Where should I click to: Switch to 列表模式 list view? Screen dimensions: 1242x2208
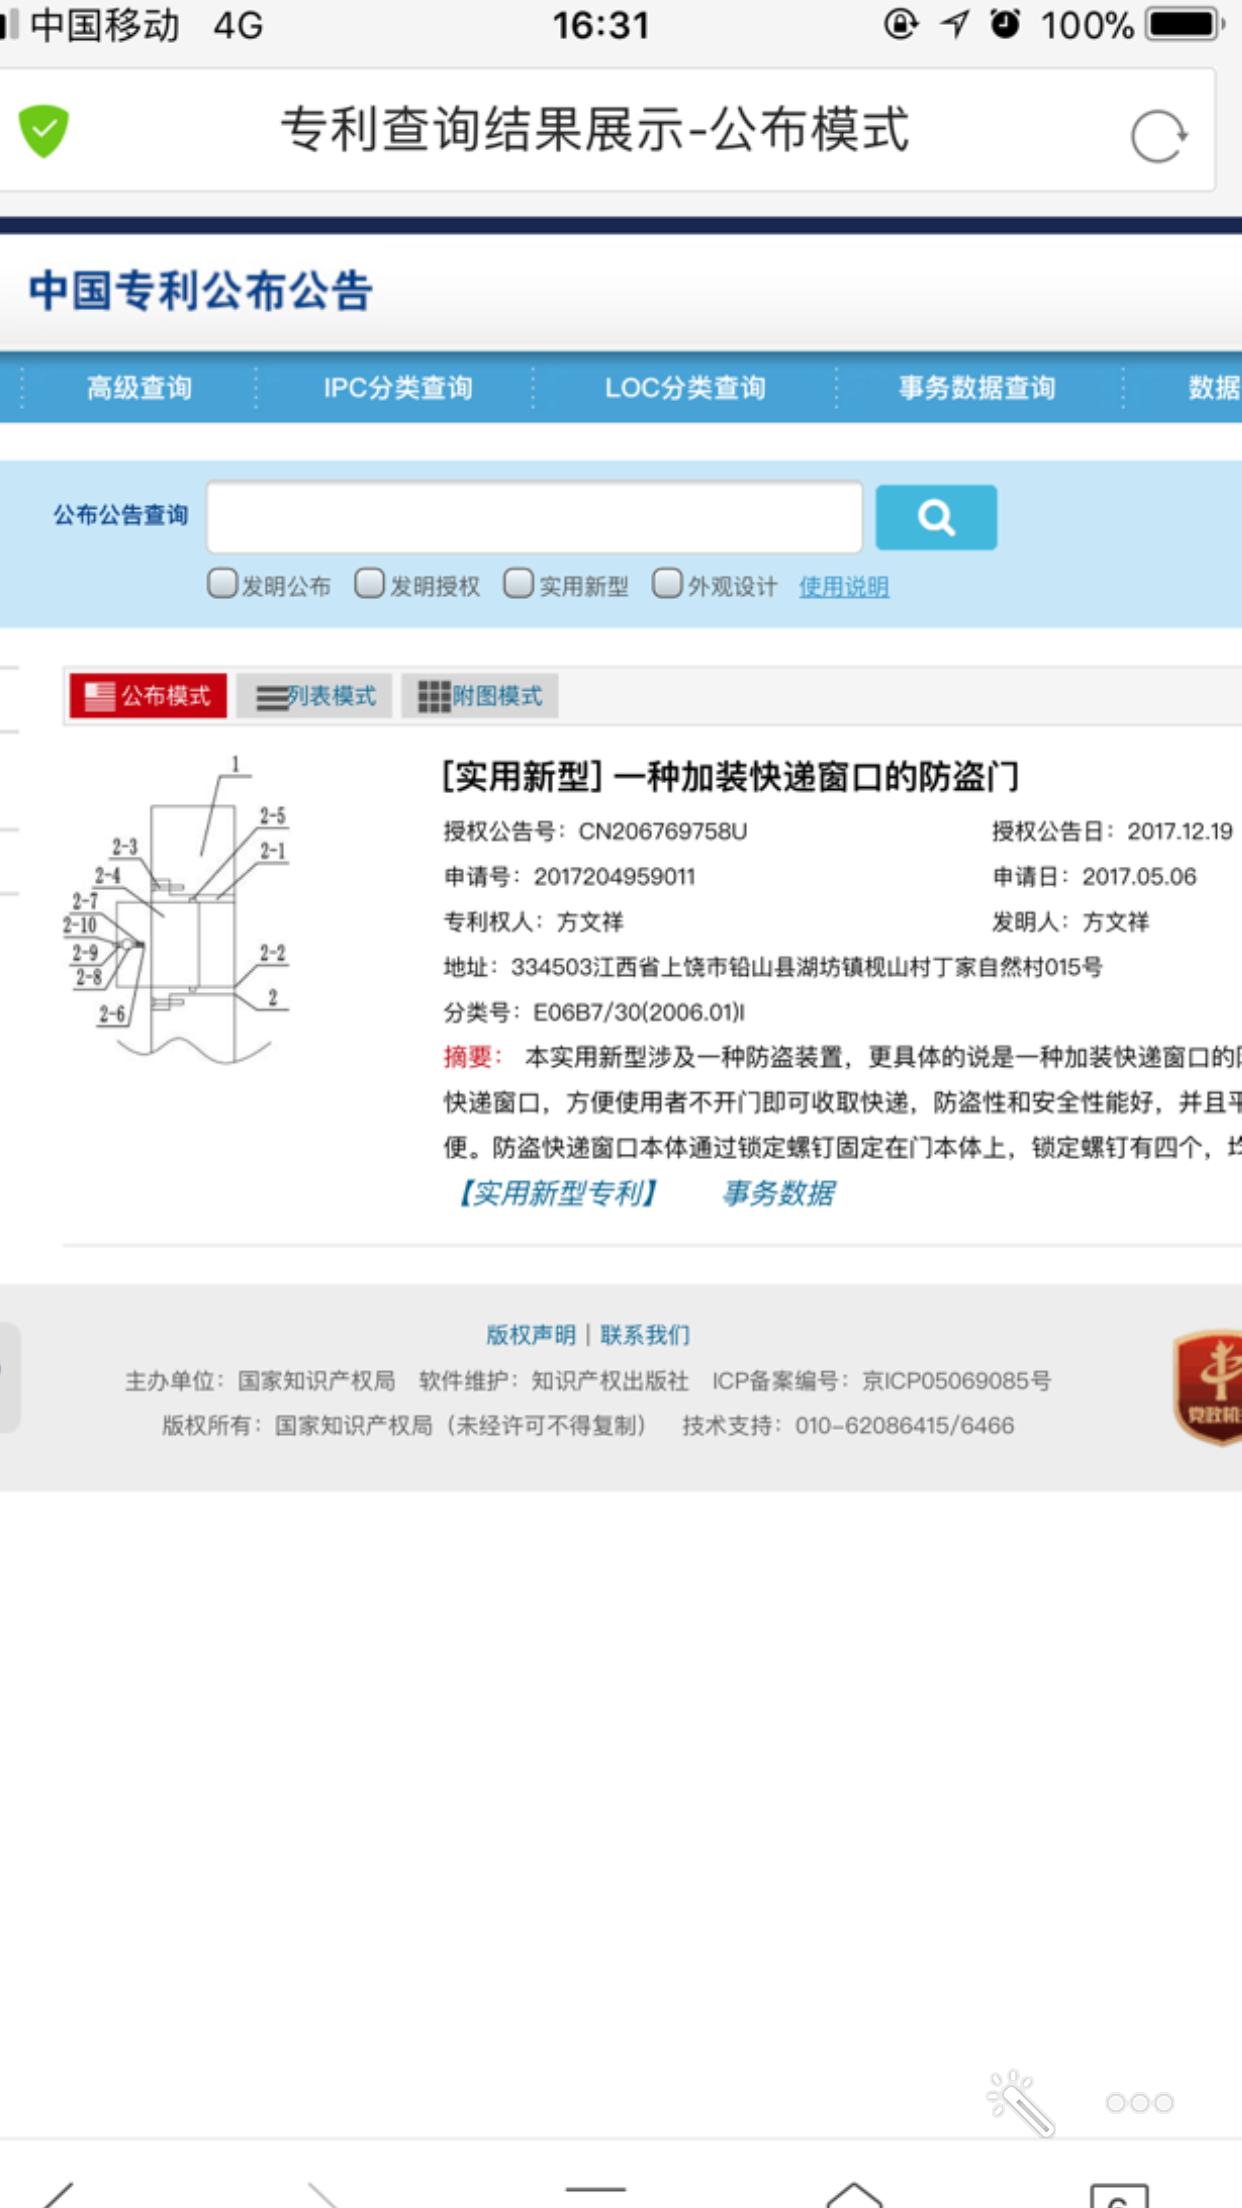point(315,696)
